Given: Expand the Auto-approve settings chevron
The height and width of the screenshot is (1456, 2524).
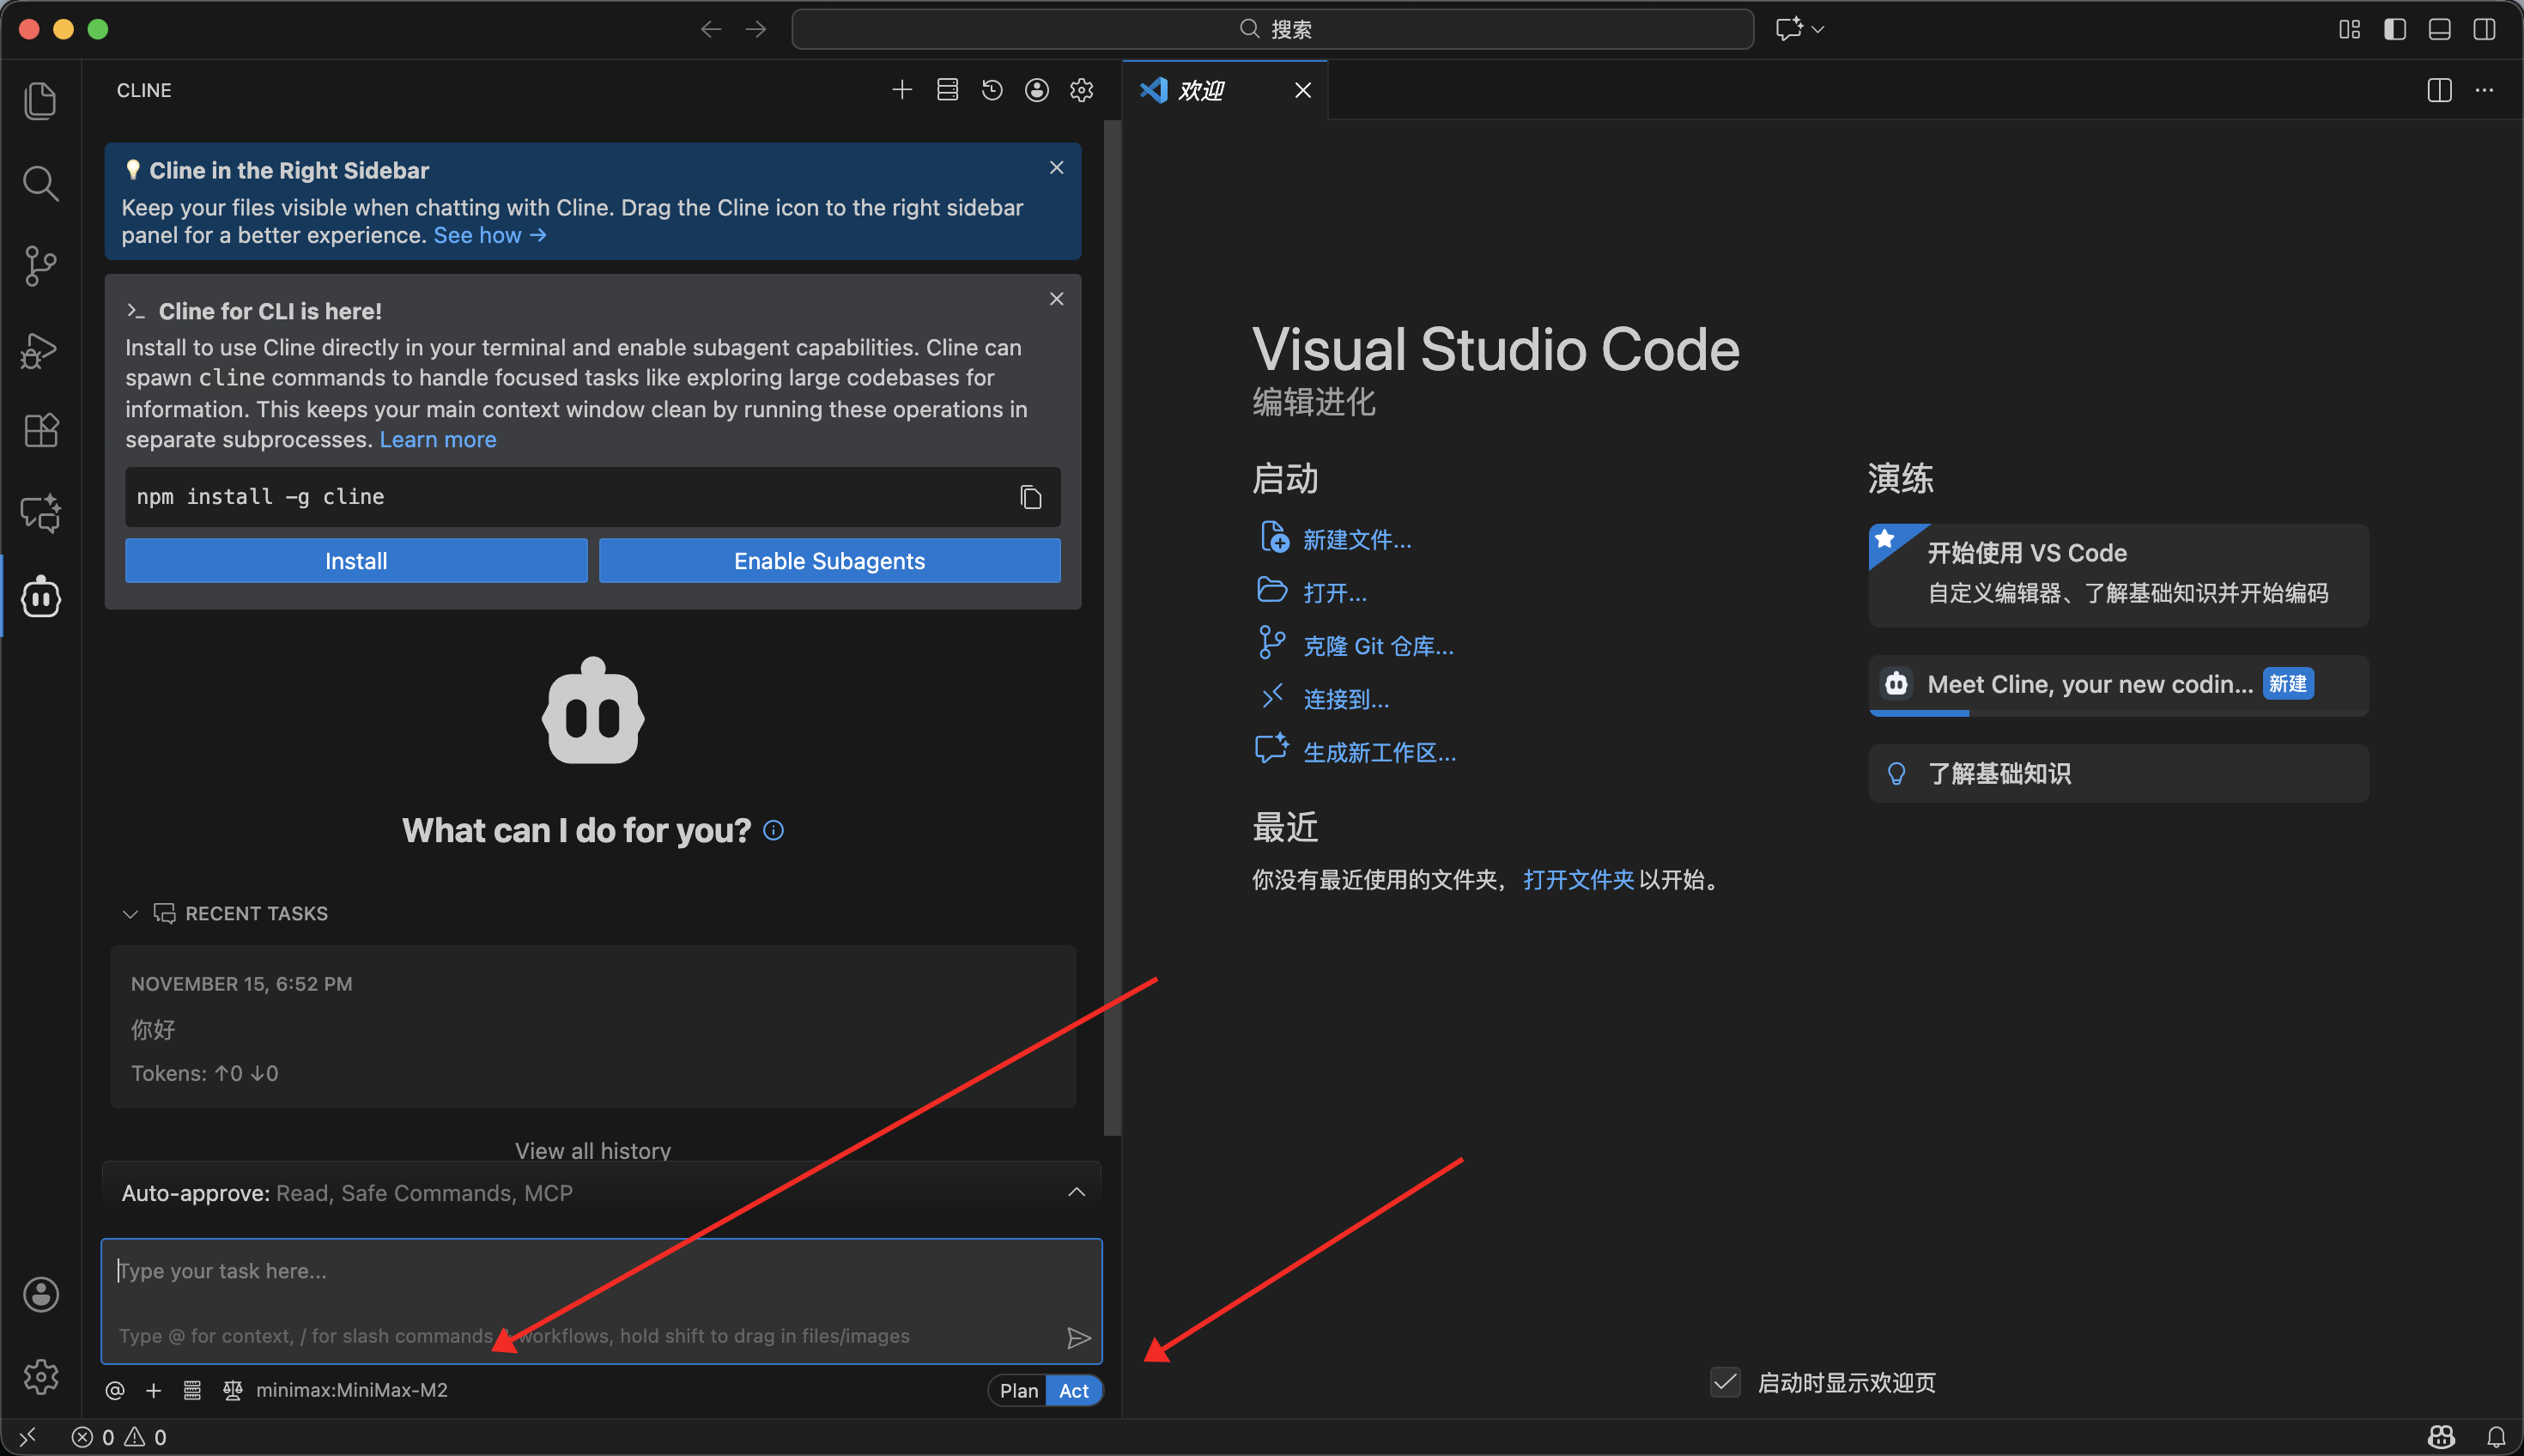Looking at the screenshot, I should click(1076, 1192).
